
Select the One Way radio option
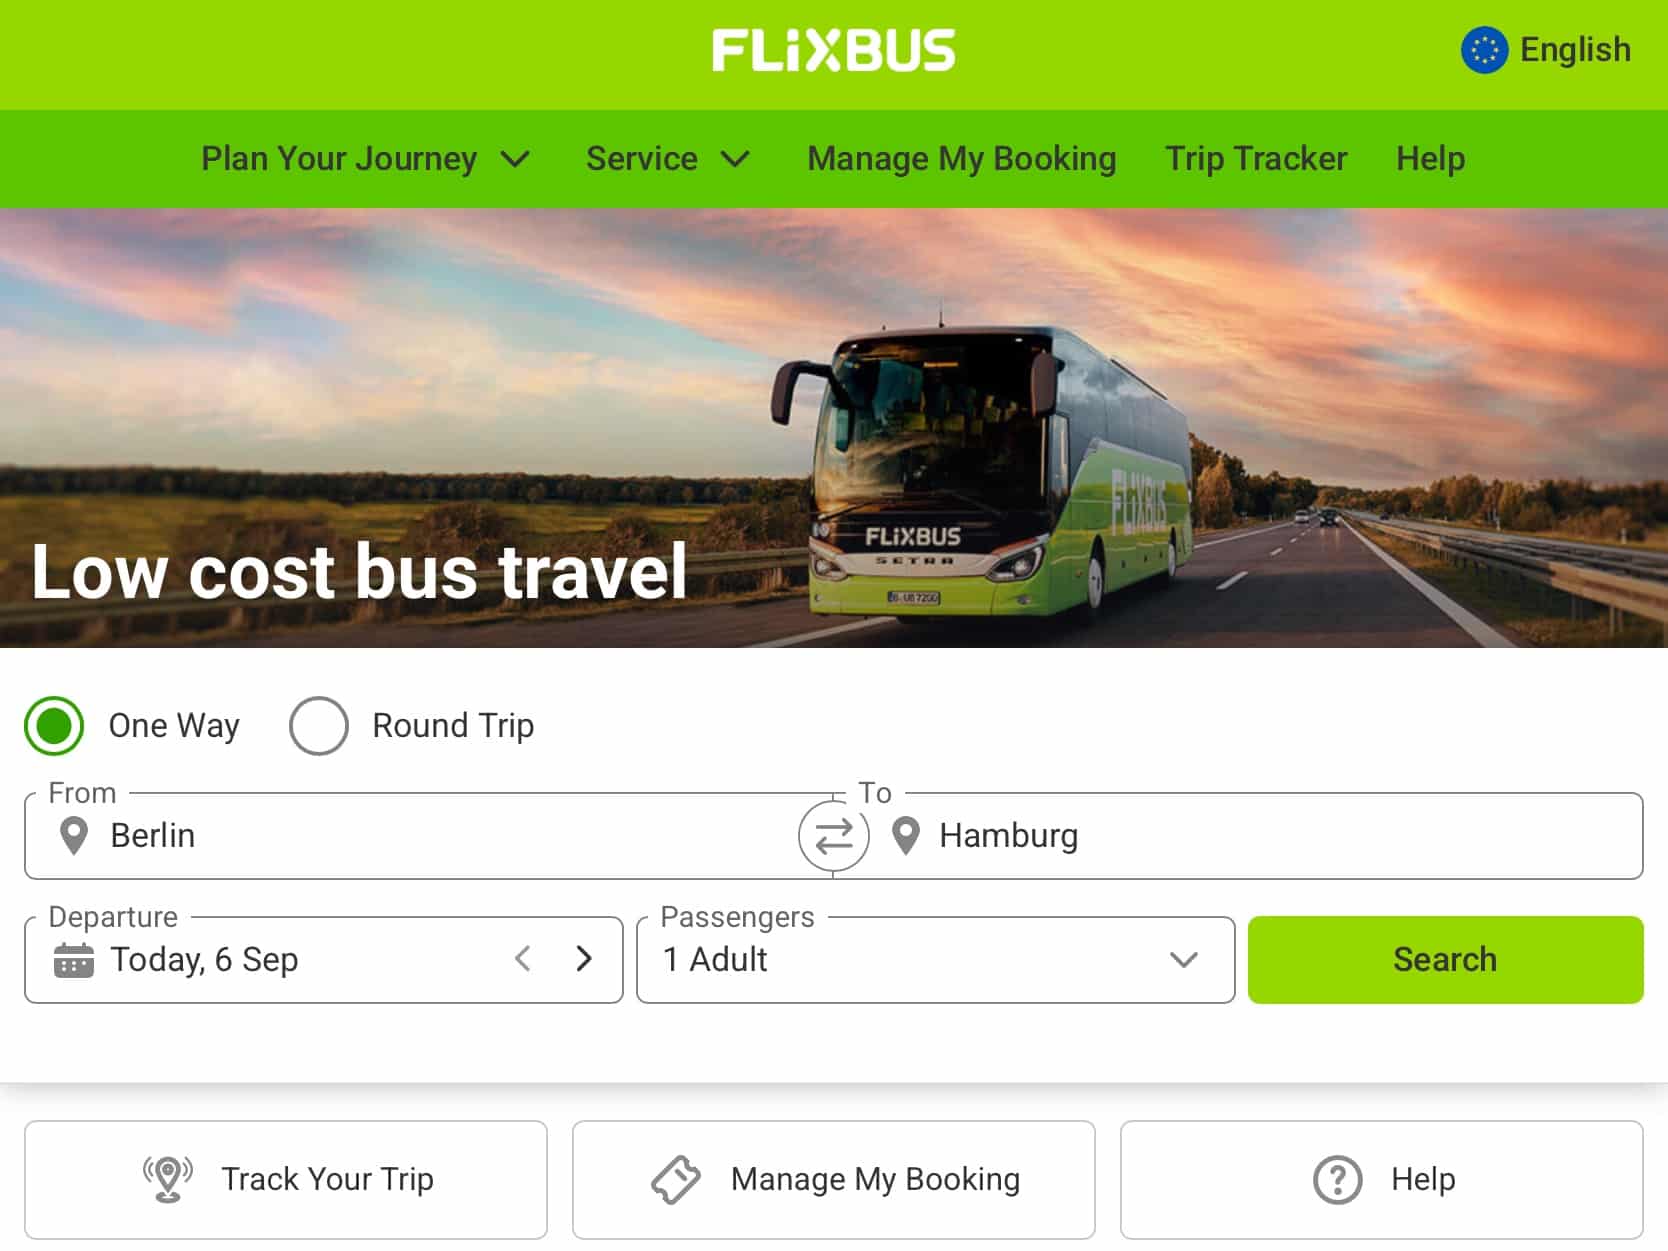pyautogui.click(x=54, y=726)
